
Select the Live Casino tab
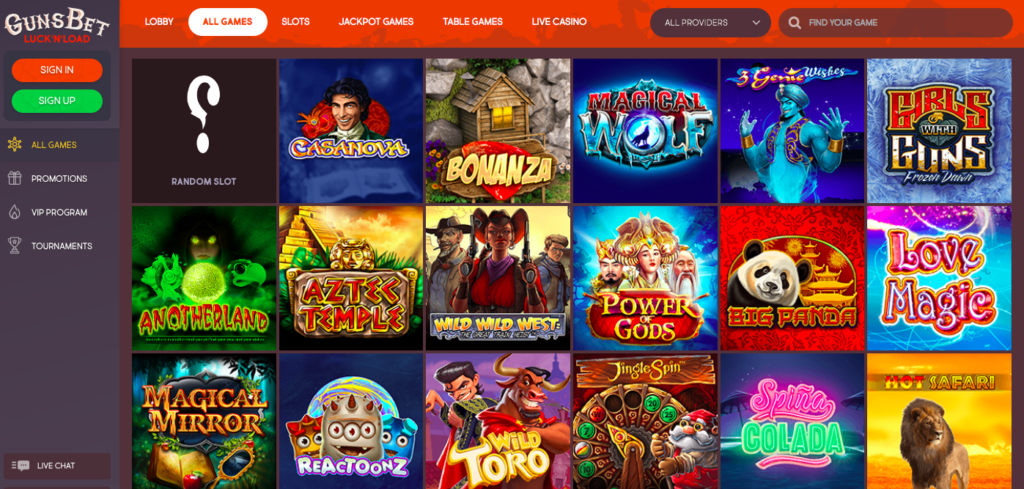[x=559, y=22]
